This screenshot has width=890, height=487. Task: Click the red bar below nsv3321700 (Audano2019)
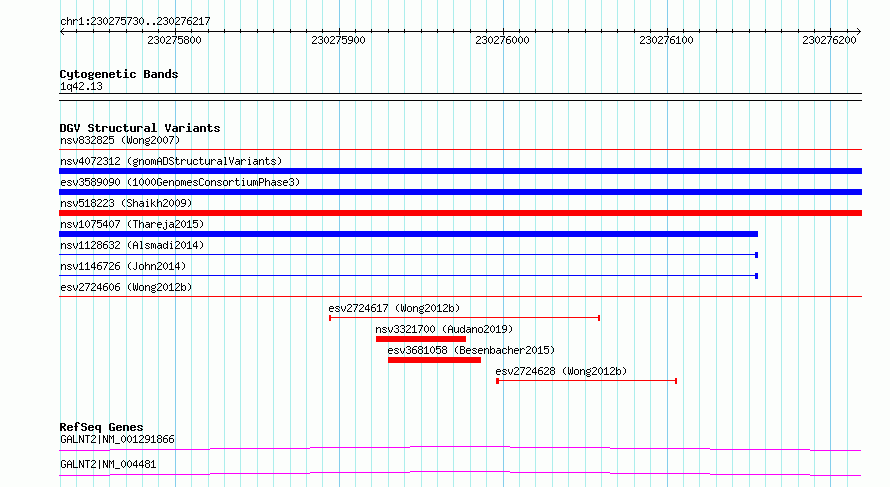coord(421,339)
